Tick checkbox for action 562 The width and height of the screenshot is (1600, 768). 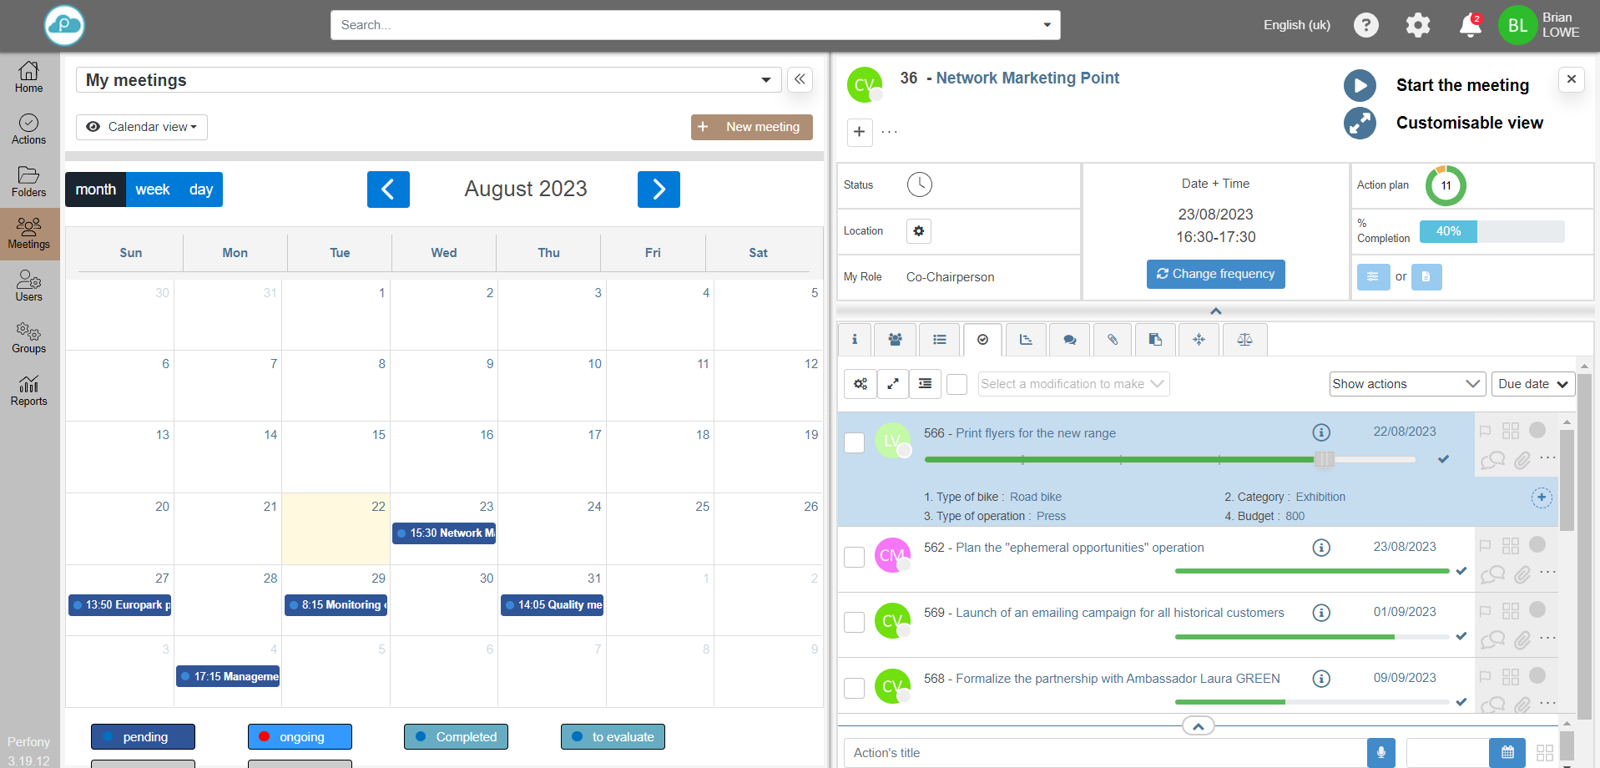click(854, 557)
